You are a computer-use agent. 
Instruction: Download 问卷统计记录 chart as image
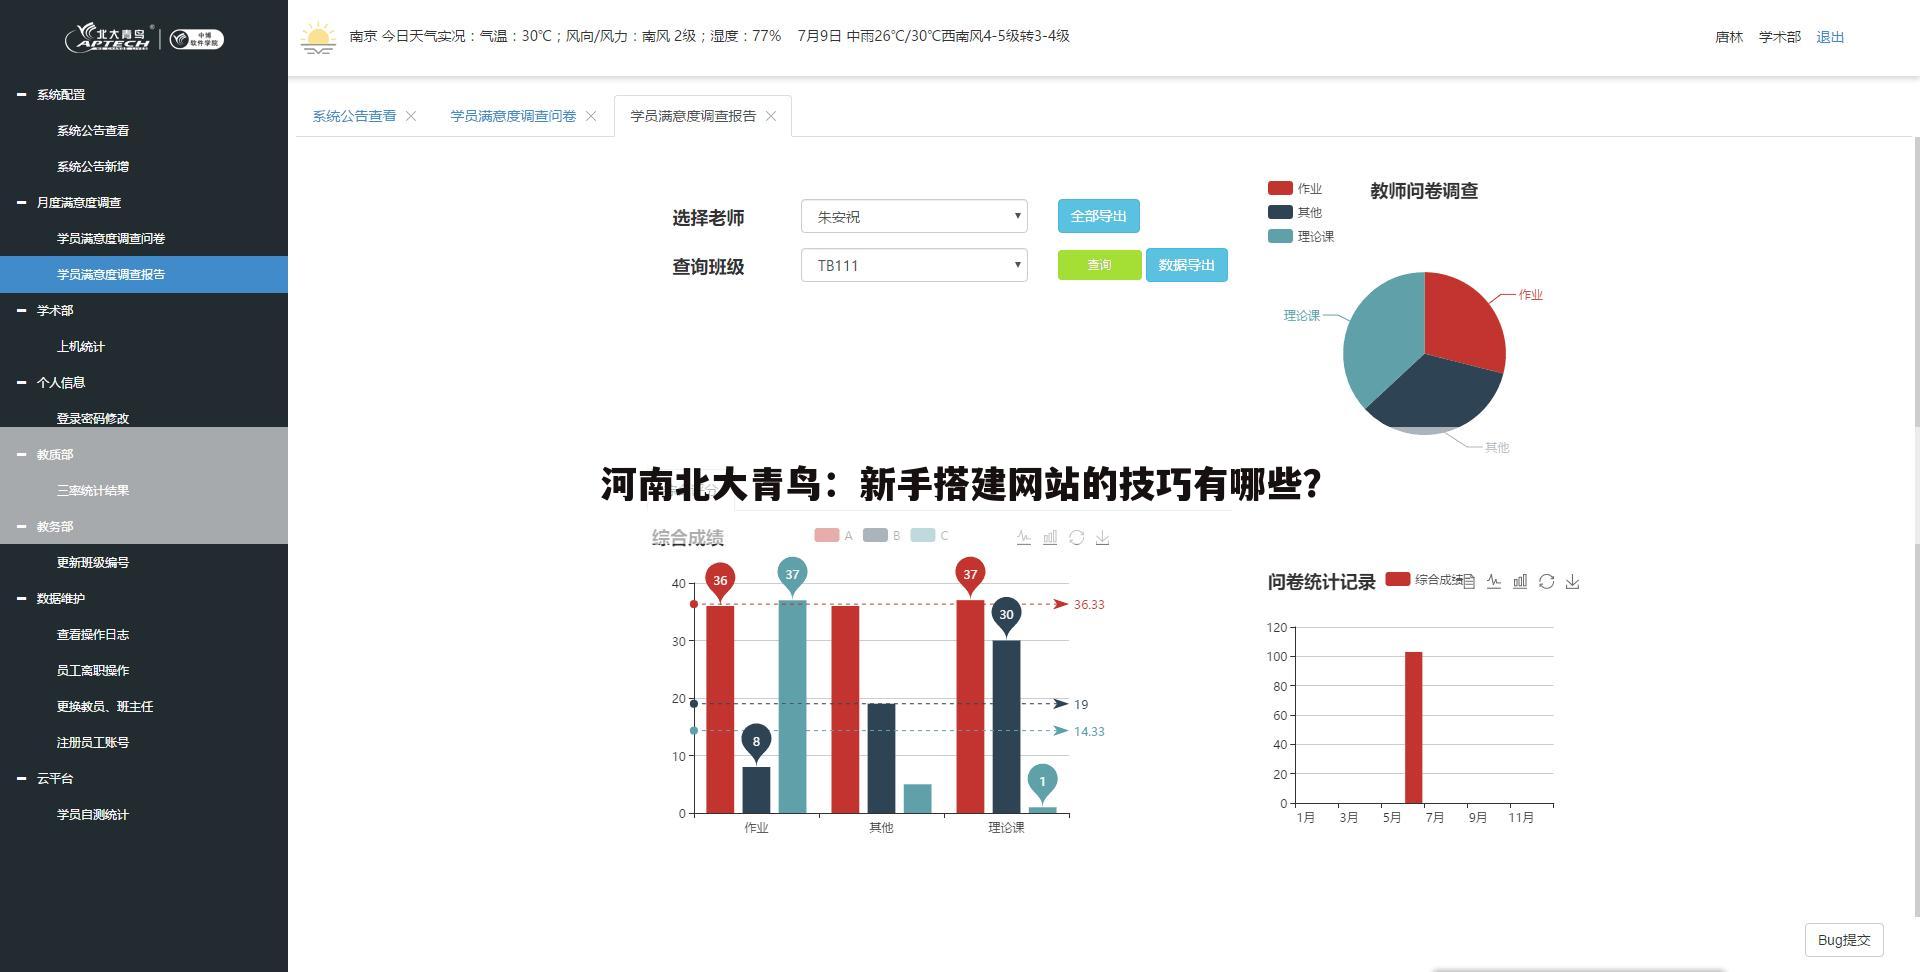tap(1572, 581)
